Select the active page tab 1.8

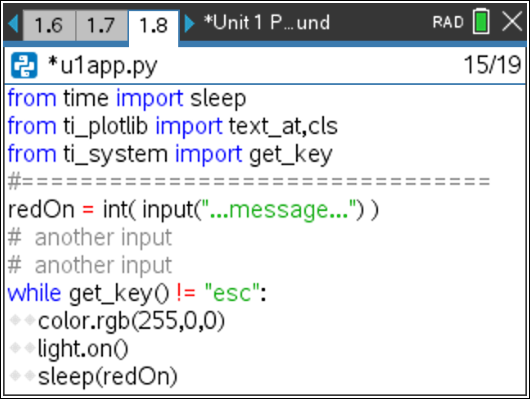pyautogui.click(x=153, y=26)
